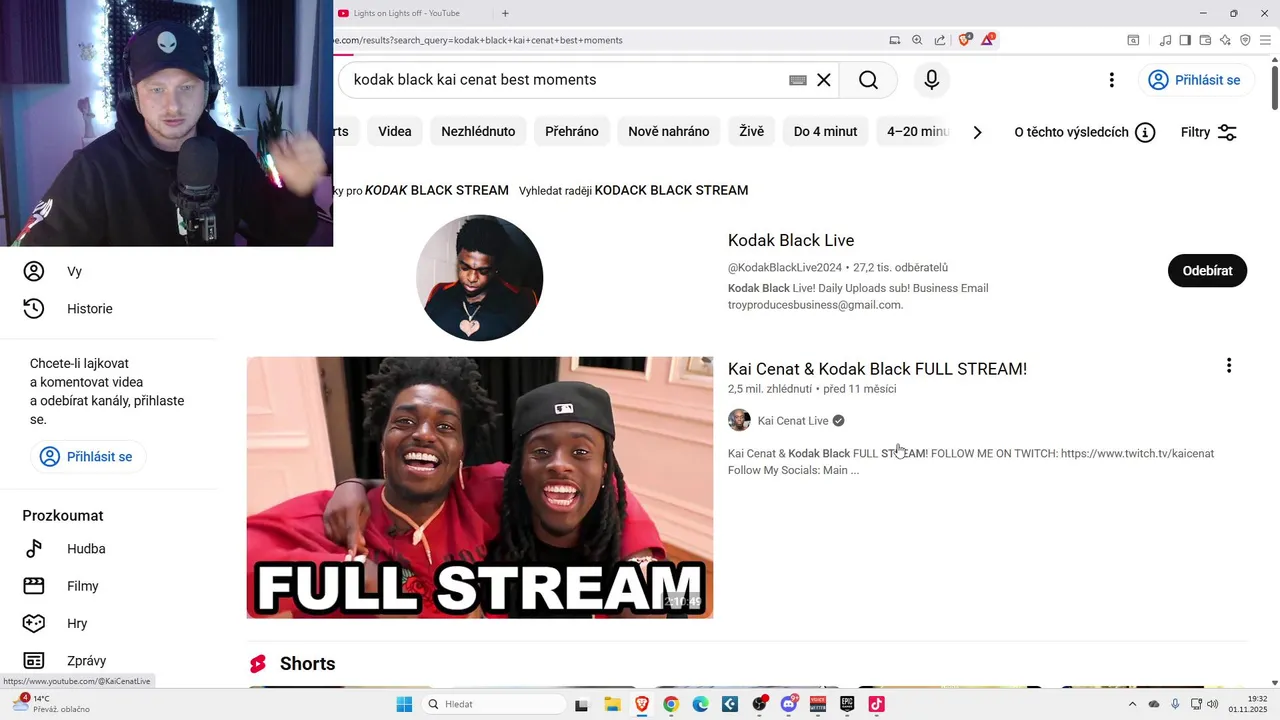Click the install app icon in address bar
This screenshot has height=720, width=1280.
tap(895, 40)
